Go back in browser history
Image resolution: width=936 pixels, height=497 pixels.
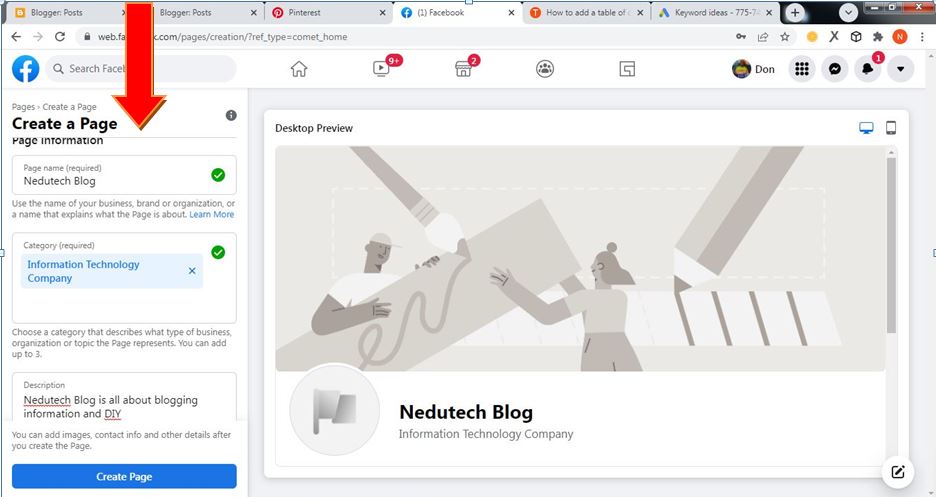click(16, 37)
